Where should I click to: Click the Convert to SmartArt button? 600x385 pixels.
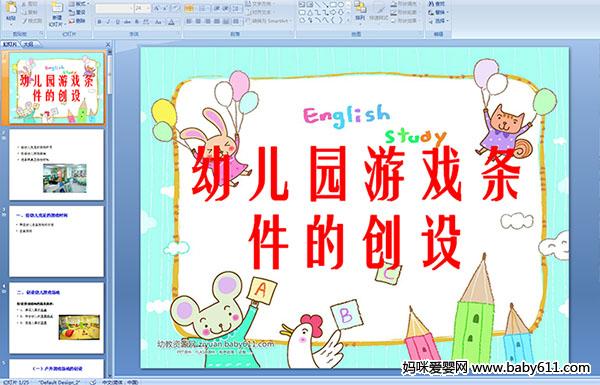[269, 21]
